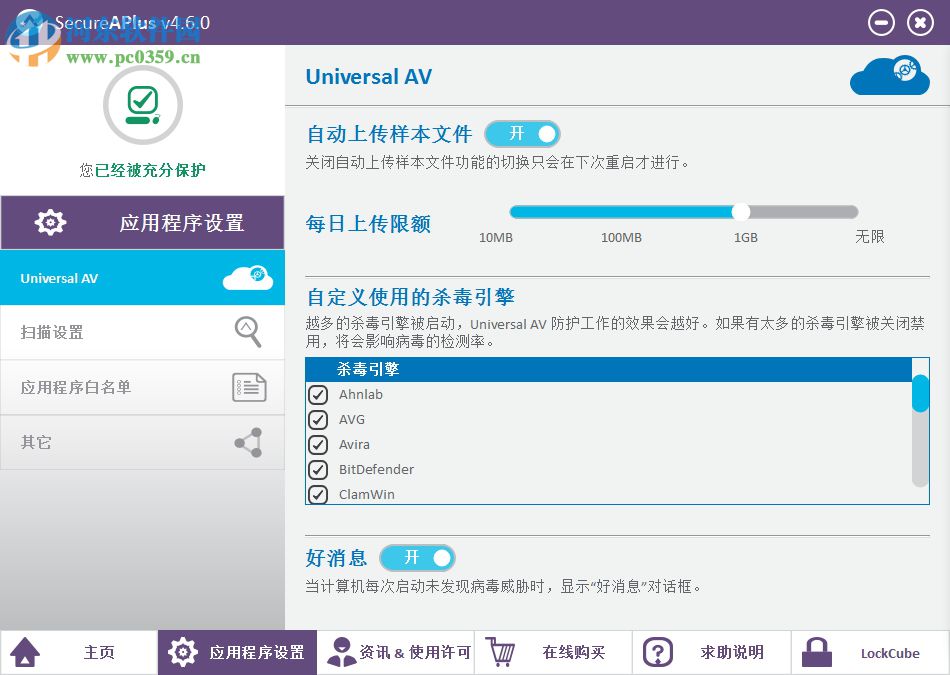The image size is (950, 675).
Task: Click the cloud sync icon beside Universal AV heading
Action: pos(889,75)
